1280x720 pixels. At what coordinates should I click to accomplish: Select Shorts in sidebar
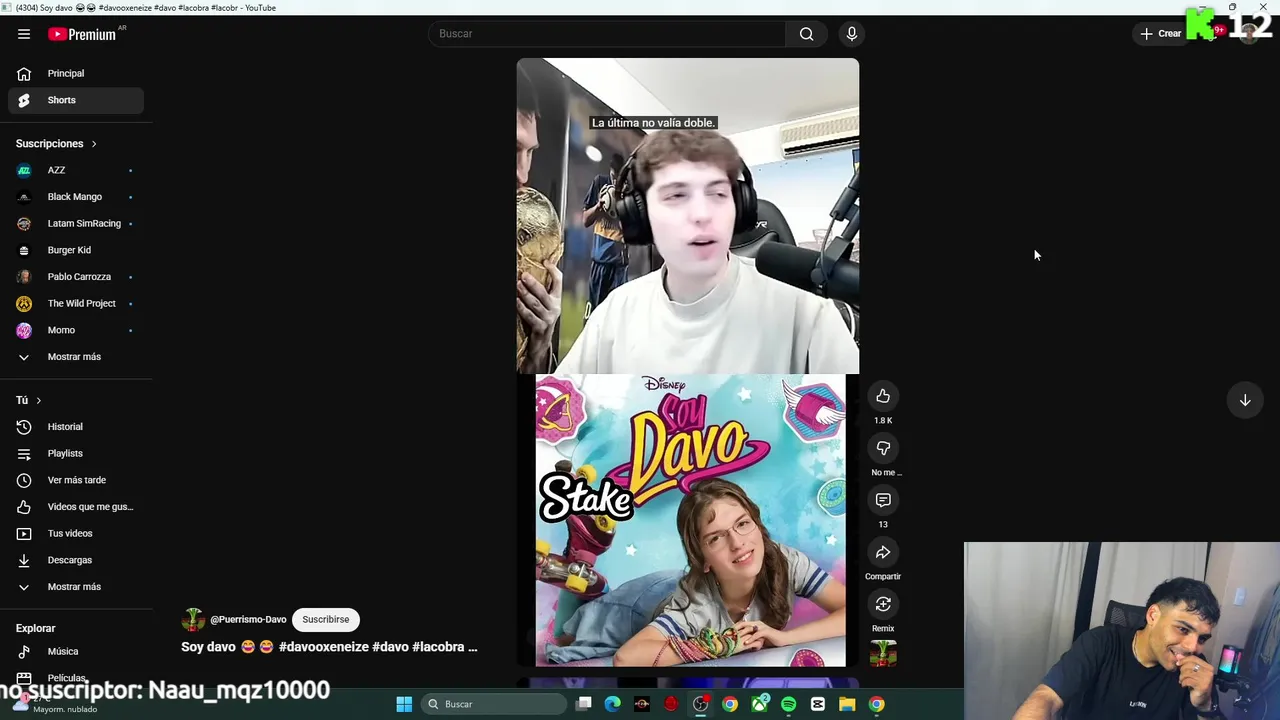tap(76, 100)
